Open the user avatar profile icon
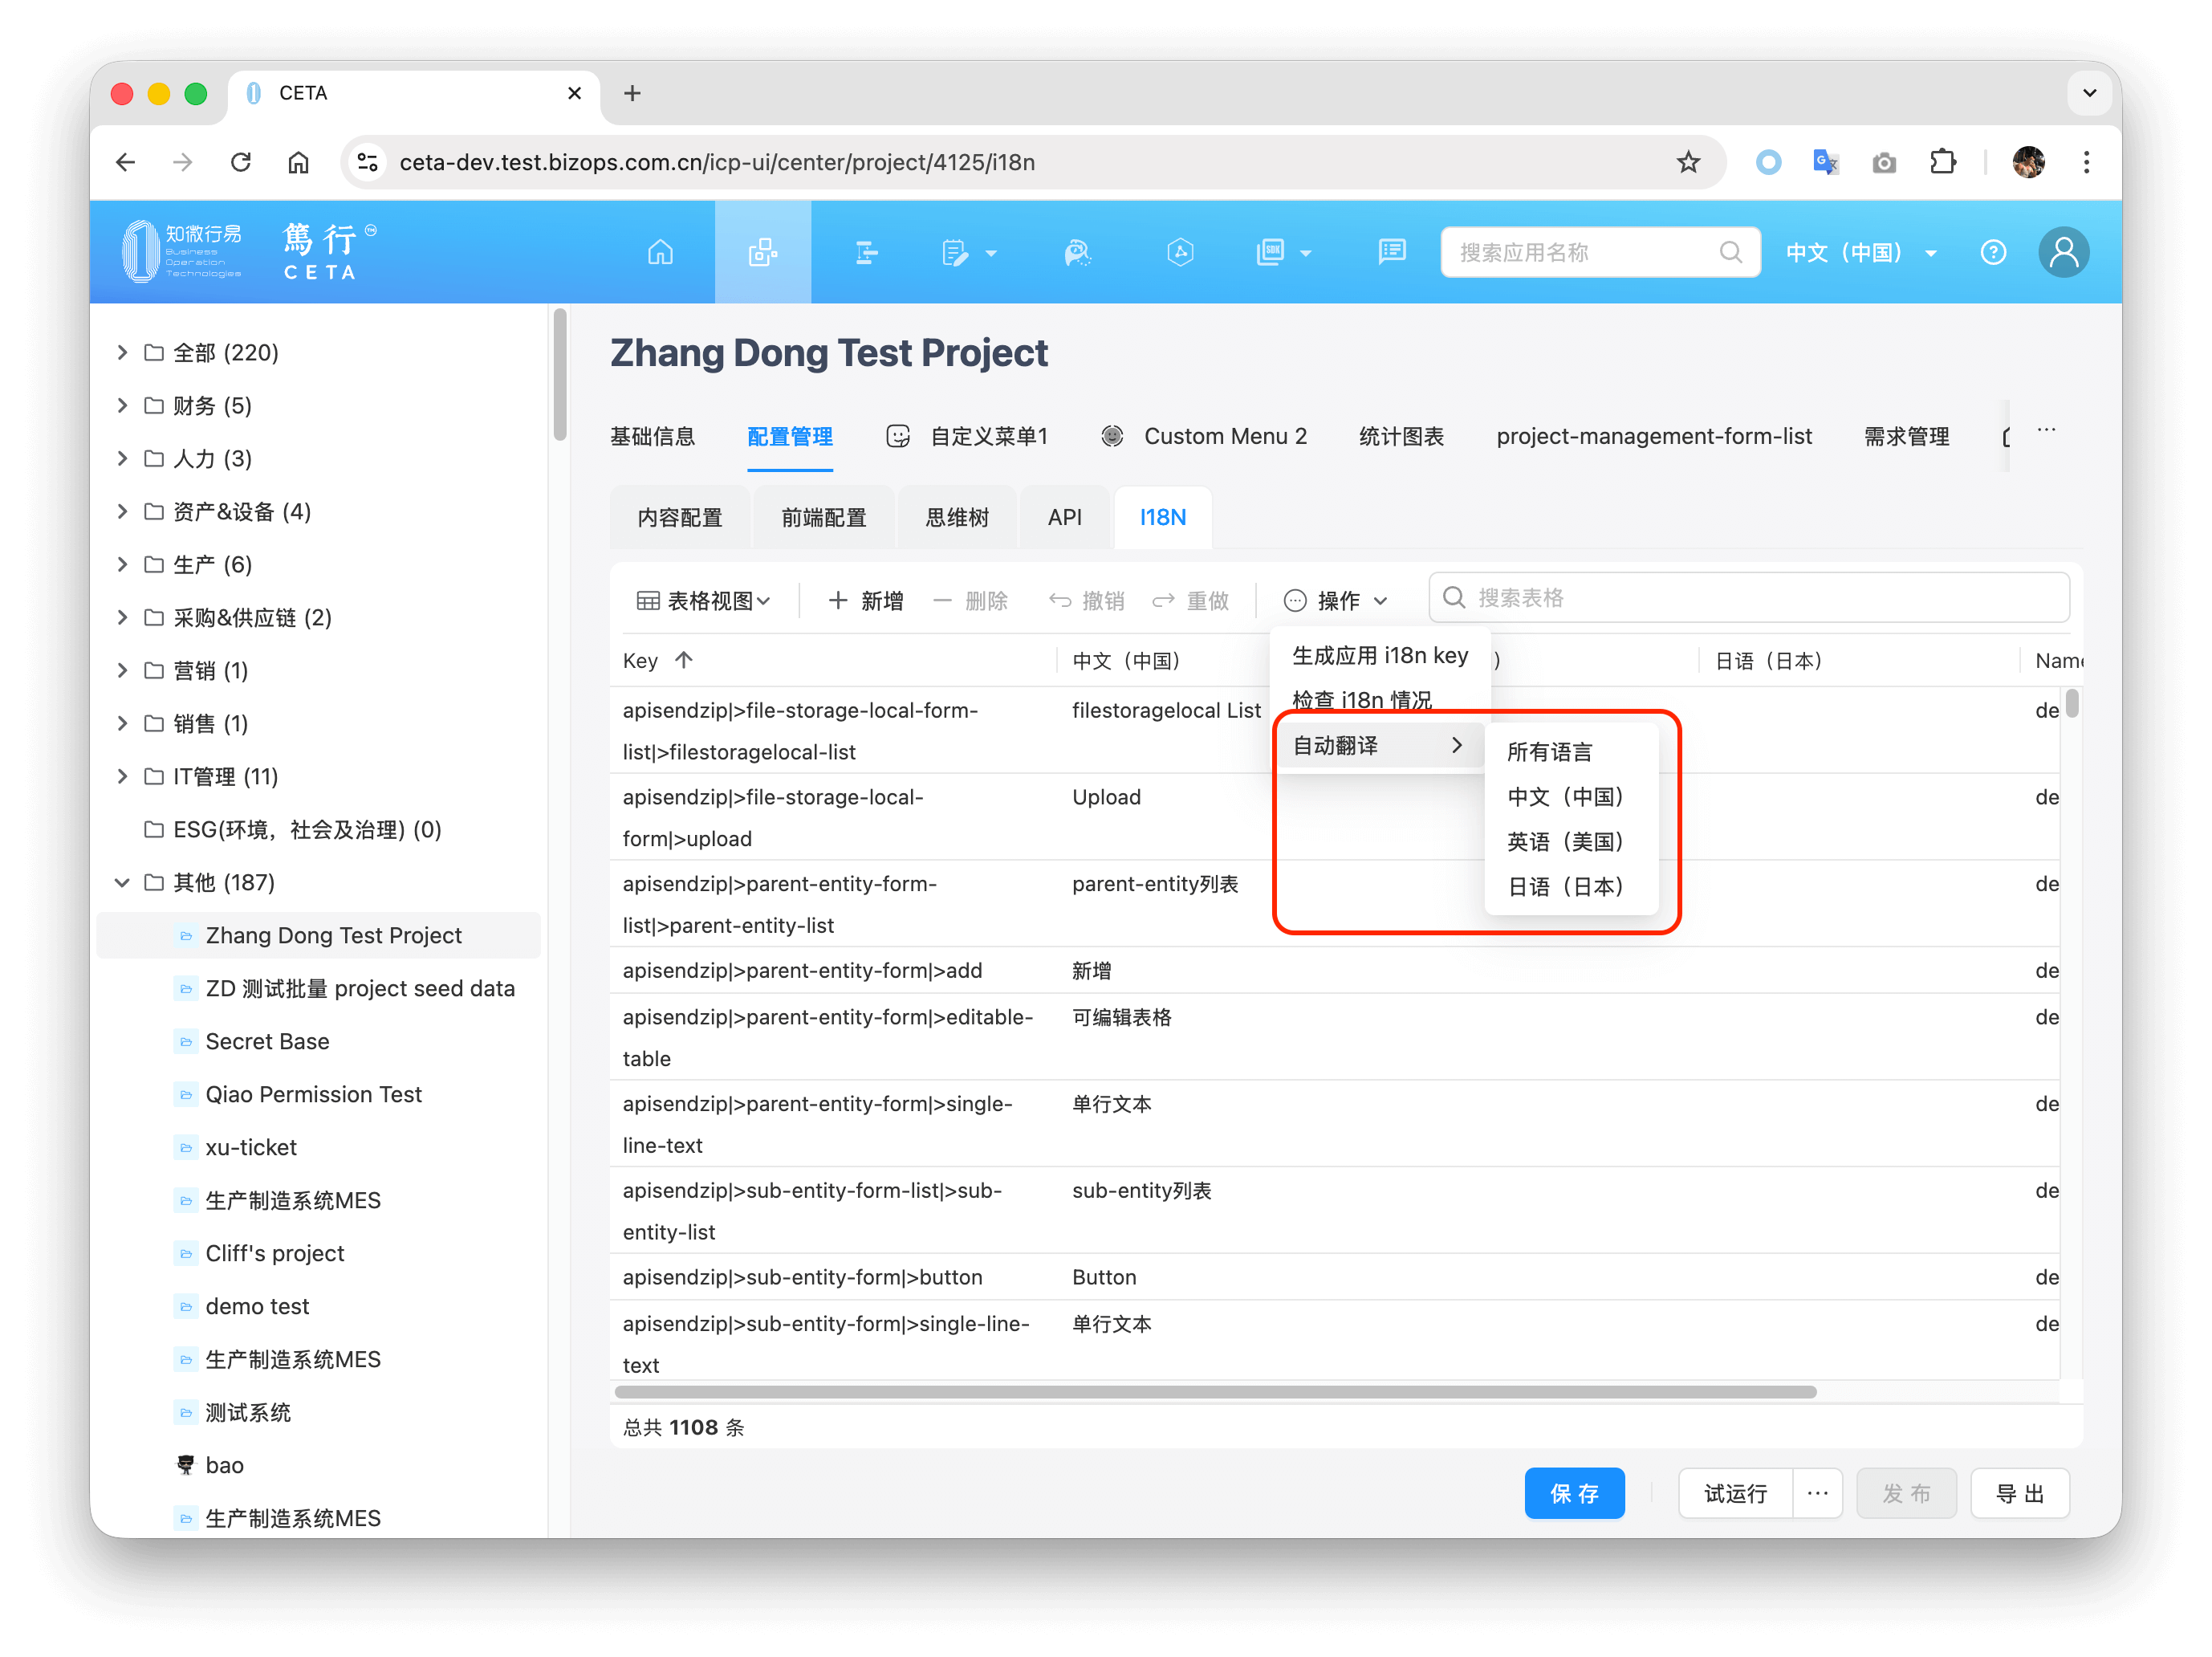Screen dimensions: 2212x1657 pos(2063,252)
